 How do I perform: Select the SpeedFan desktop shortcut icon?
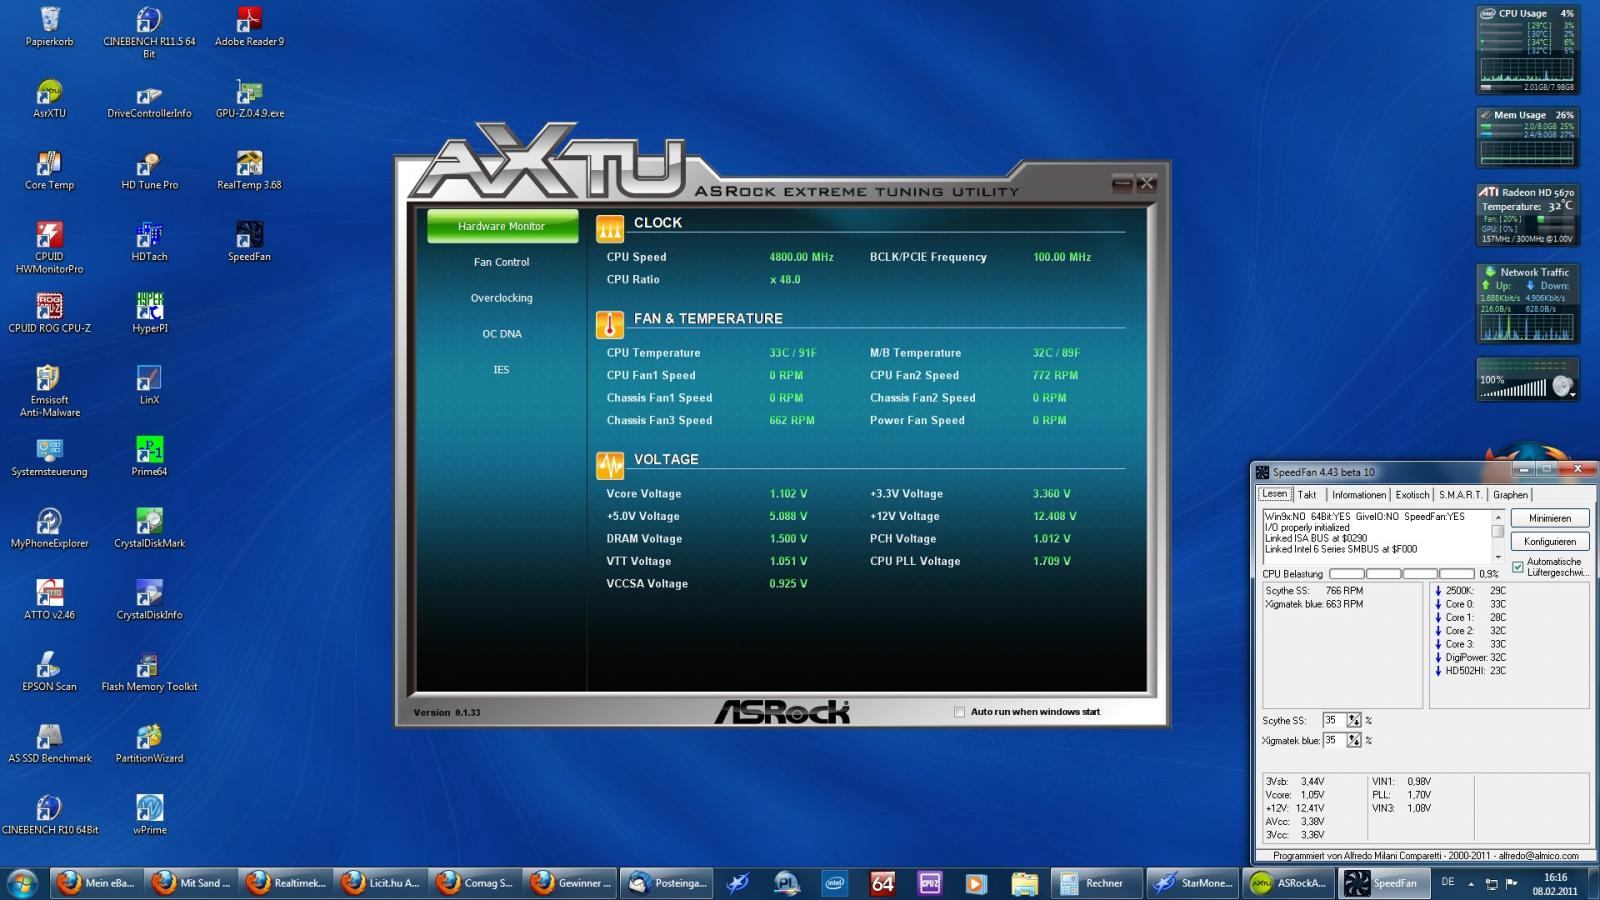coord(249,241)
